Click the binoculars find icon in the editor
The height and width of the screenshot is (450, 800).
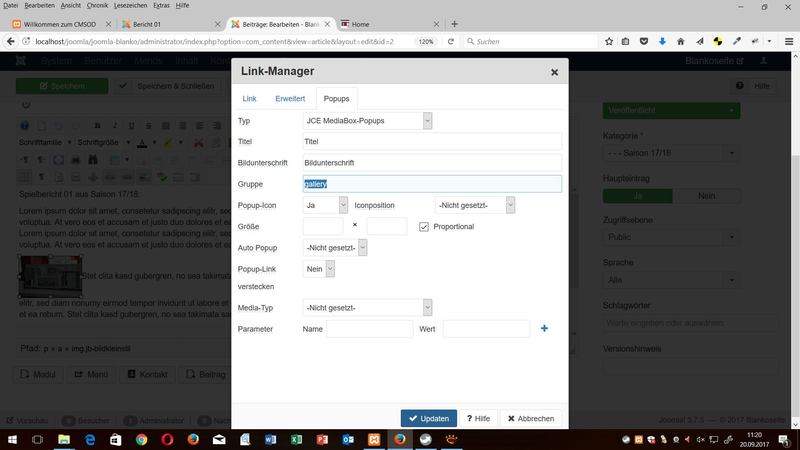(93, 160)
